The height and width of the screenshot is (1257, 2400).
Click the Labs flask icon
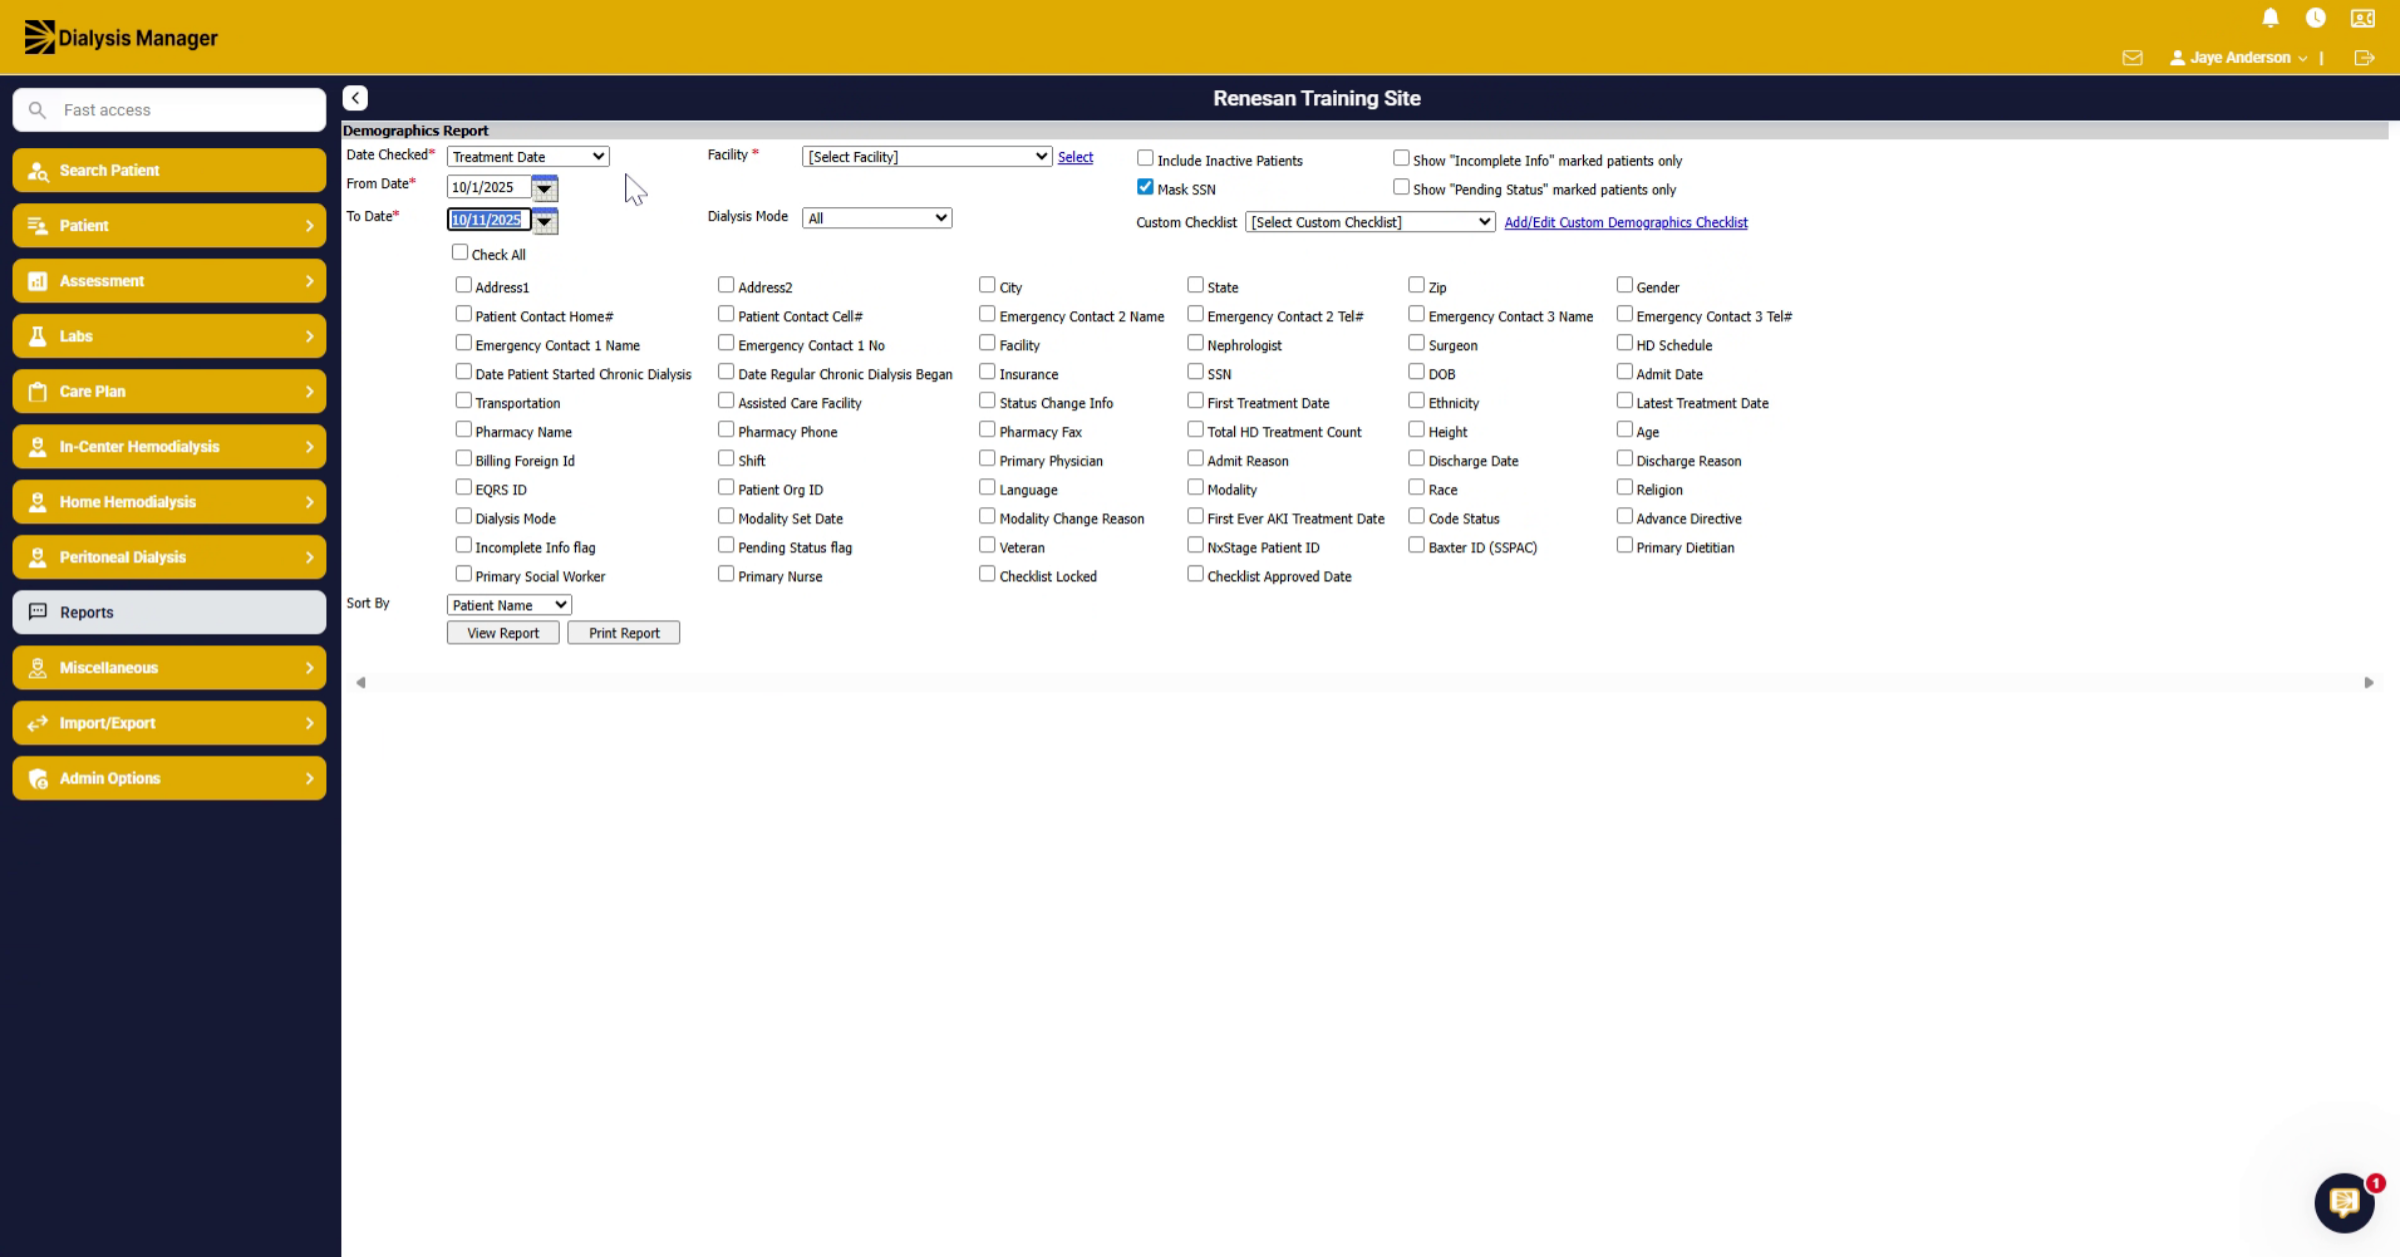[38, 336]
